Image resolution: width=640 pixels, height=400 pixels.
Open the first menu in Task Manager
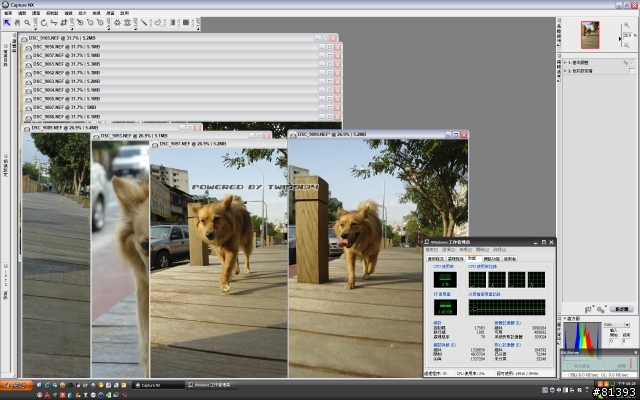(432, 250)
